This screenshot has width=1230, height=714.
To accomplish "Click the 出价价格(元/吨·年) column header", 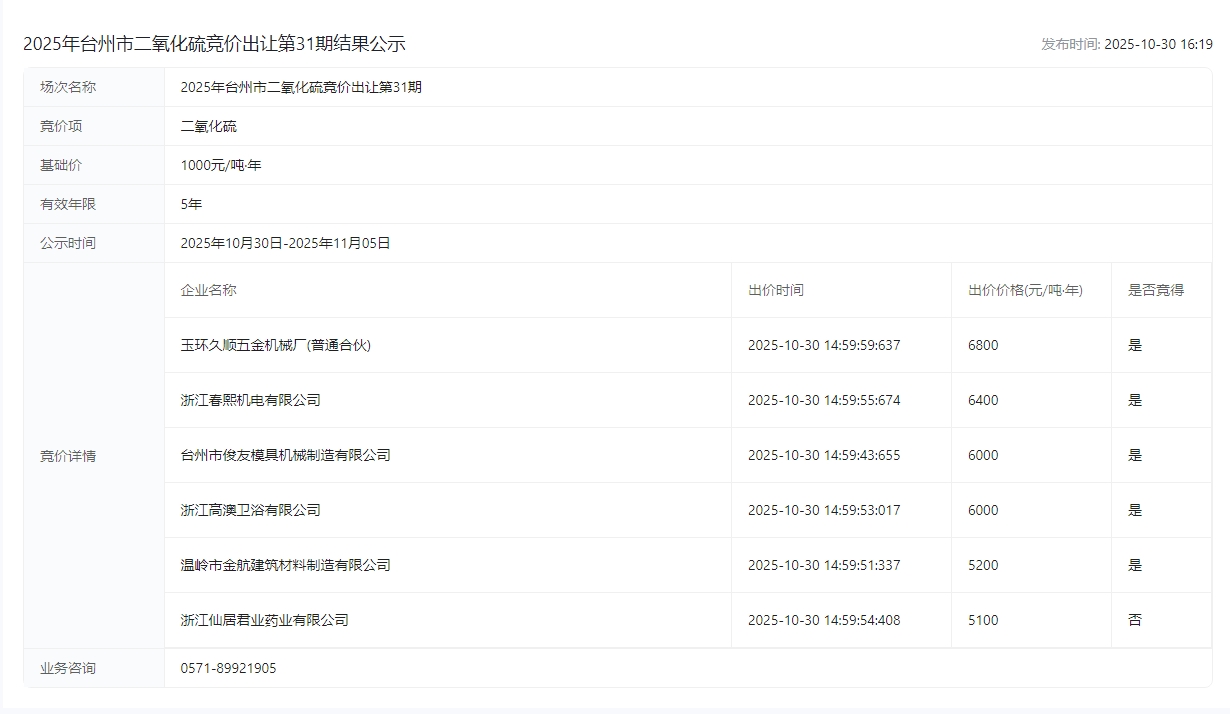I will (x=1025, y=290).
